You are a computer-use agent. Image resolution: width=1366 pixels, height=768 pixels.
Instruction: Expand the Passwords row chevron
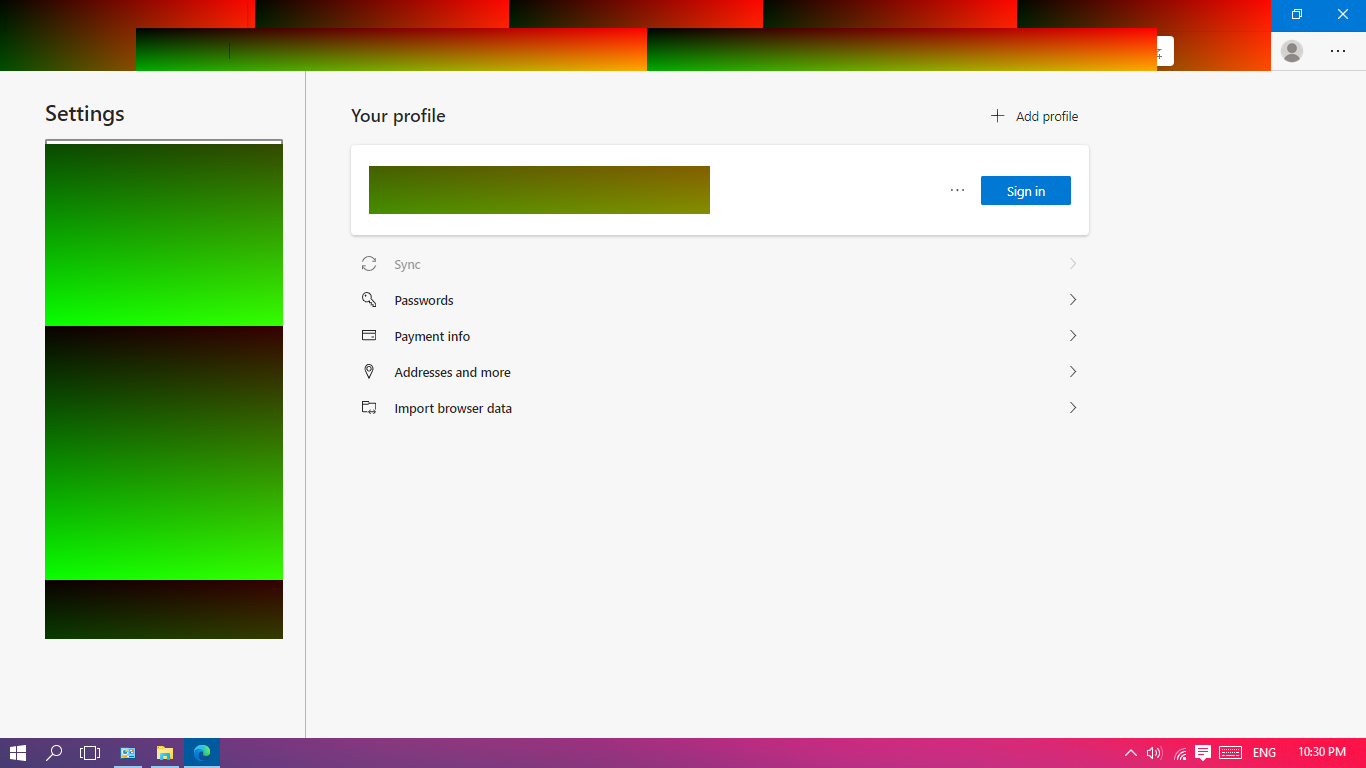click(x=1073, y=300)
